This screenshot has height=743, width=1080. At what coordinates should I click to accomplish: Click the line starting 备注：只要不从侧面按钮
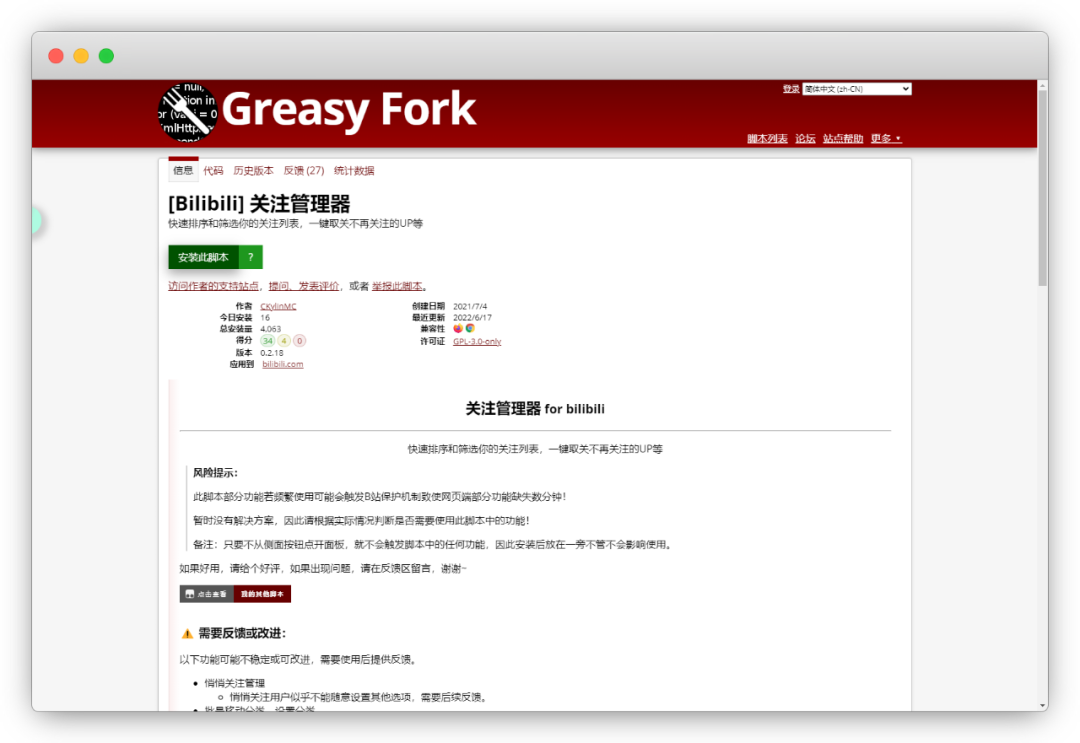click(433, 545)
